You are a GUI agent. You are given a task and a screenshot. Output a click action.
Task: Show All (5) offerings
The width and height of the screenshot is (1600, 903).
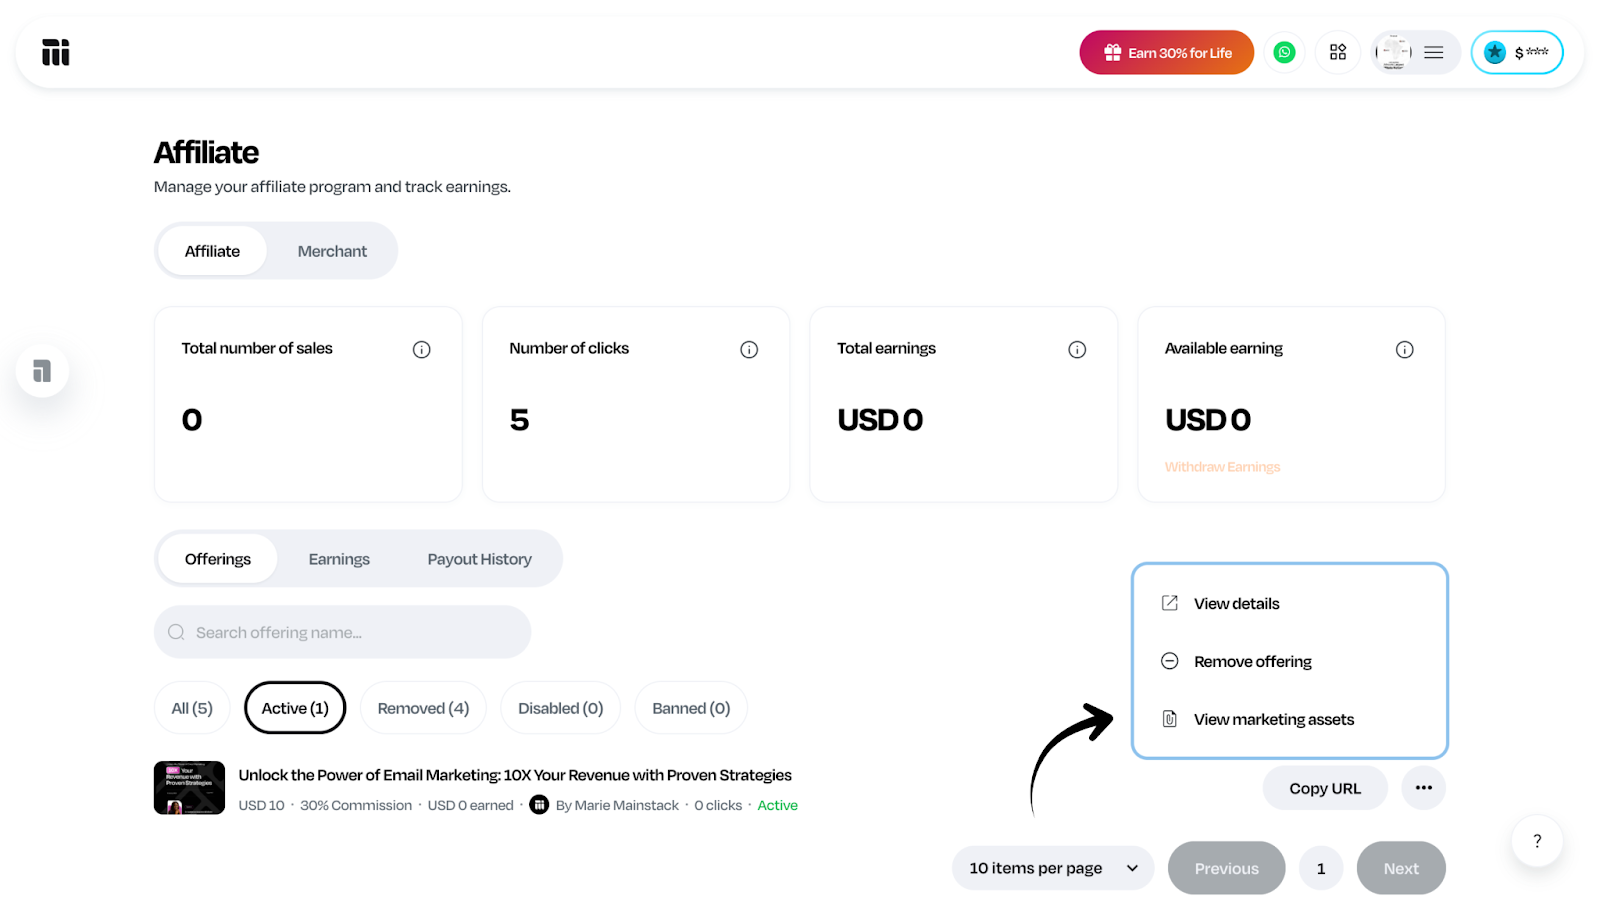pos(192,708)
